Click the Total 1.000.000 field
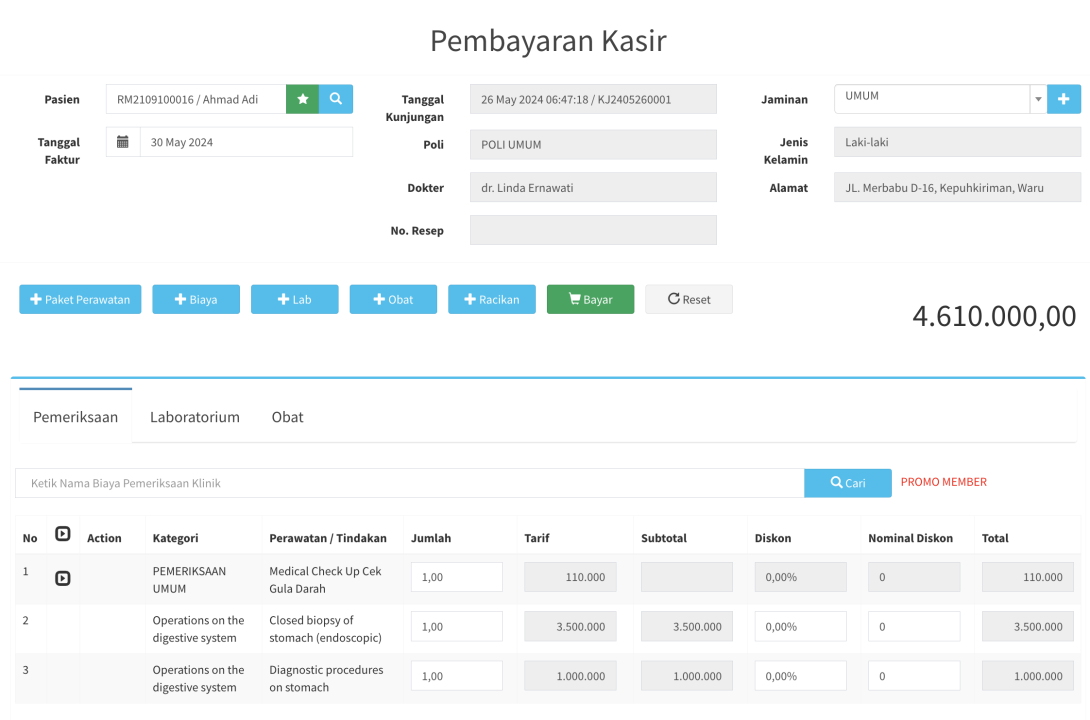This screenshot has width=1090, height=720. (x=1027, y=676)
